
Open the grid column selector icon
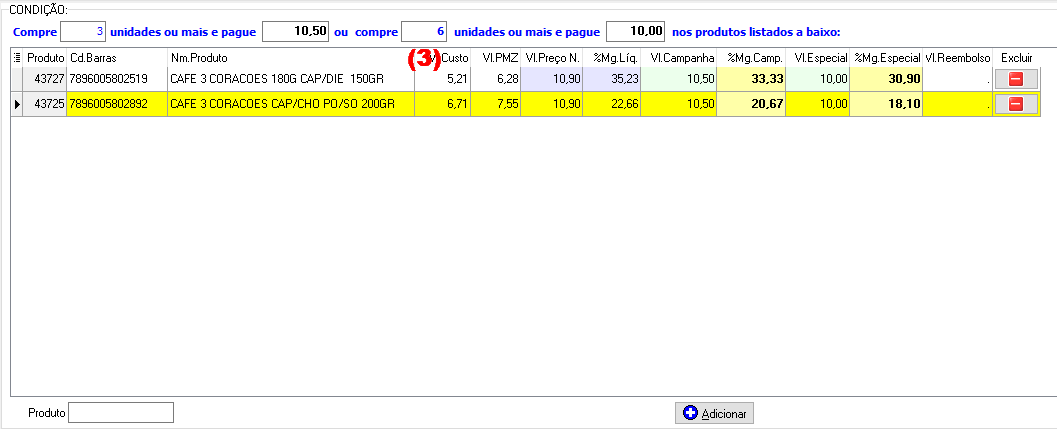point(17,58)
